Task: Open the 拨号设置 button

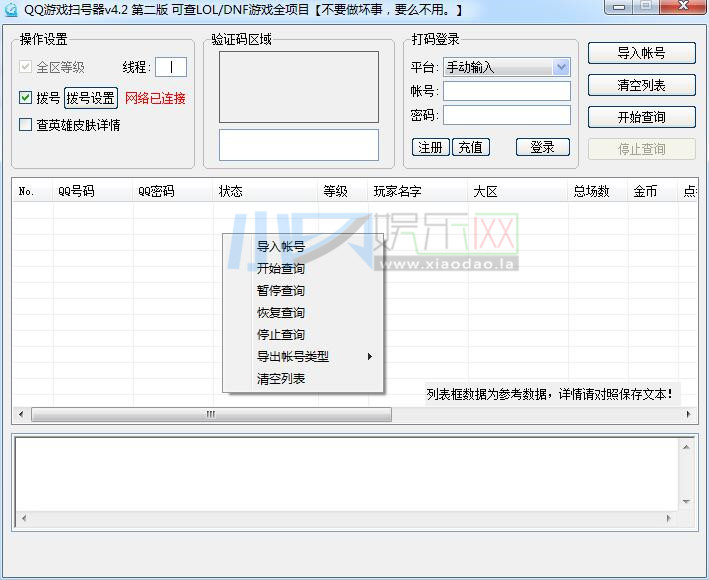Action: (91, 98)
